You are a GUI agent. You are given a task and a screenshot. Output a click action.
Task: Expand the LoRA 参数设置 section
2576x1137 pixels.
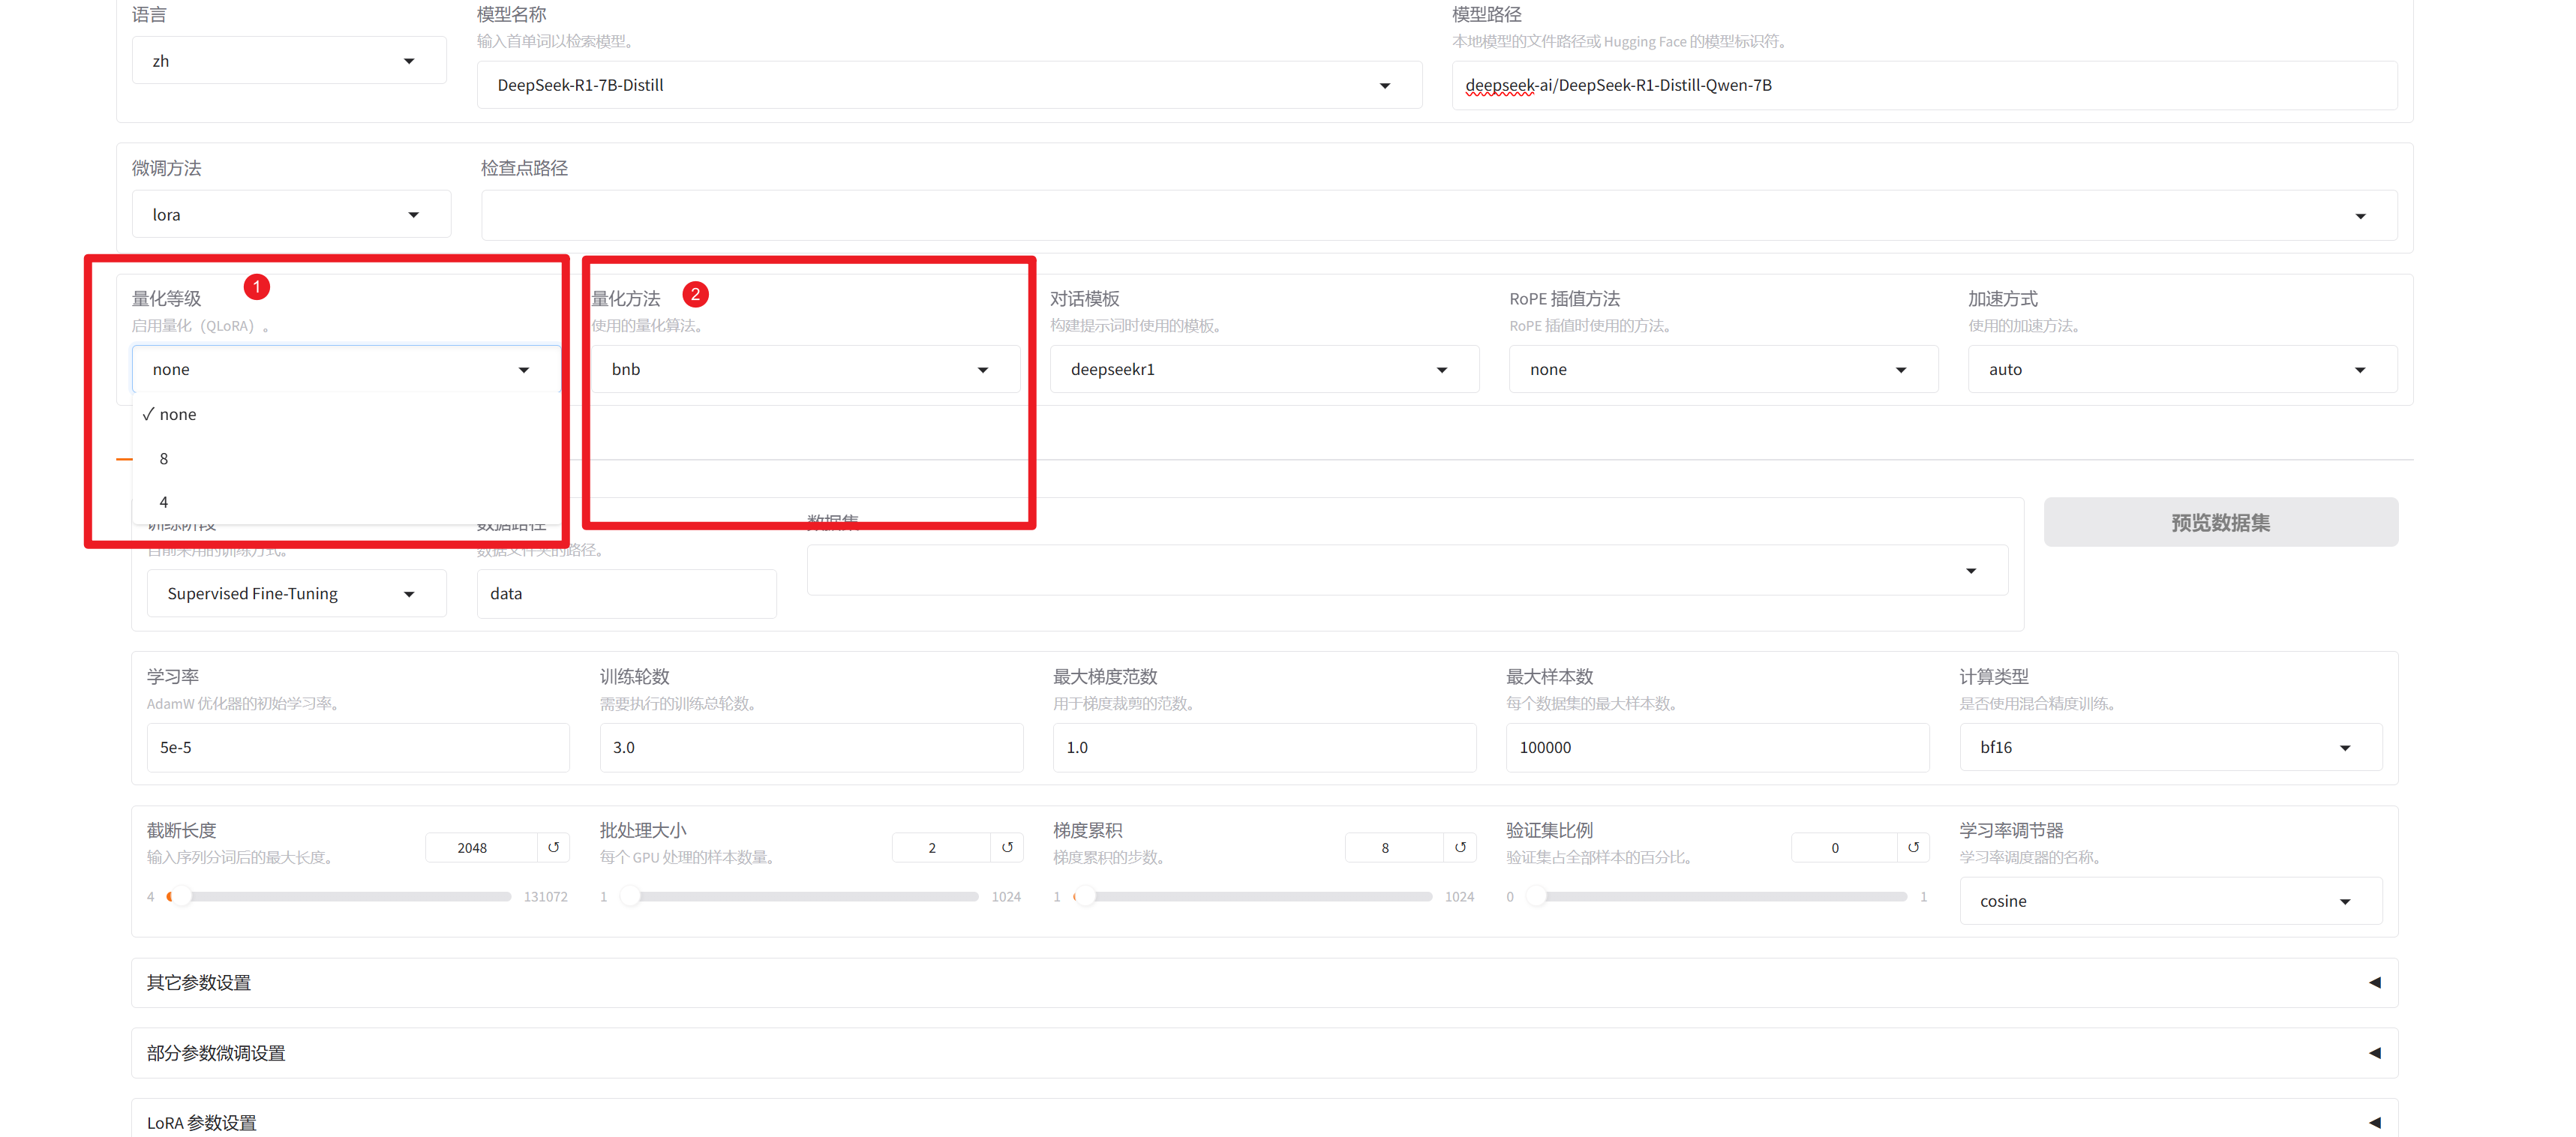[2374, 1122]
